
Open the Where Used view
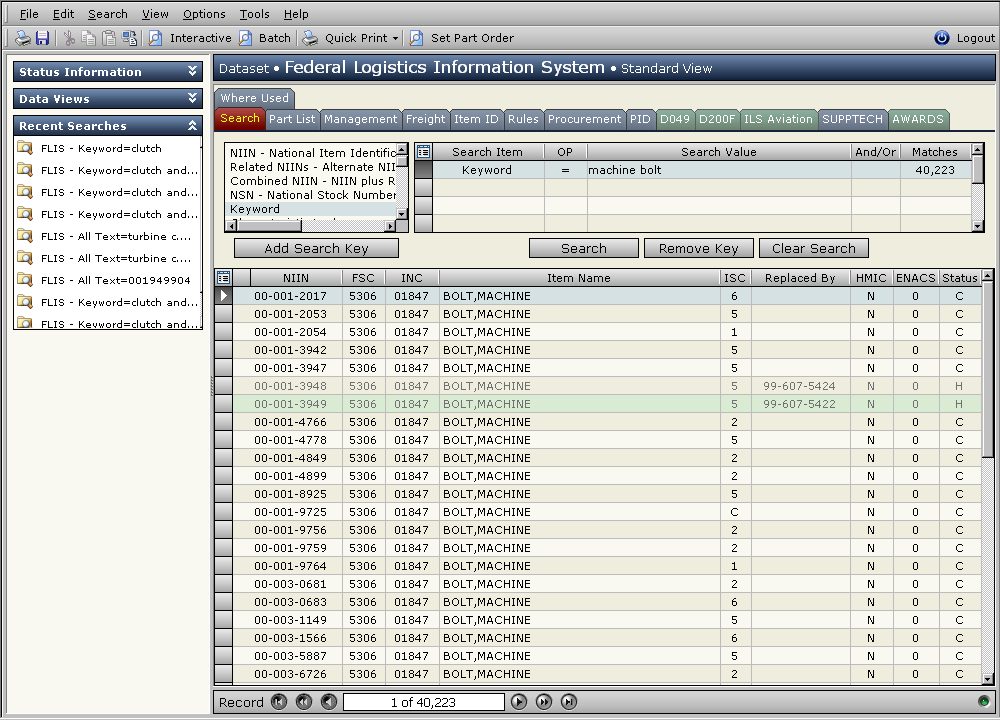pos(253,98)
